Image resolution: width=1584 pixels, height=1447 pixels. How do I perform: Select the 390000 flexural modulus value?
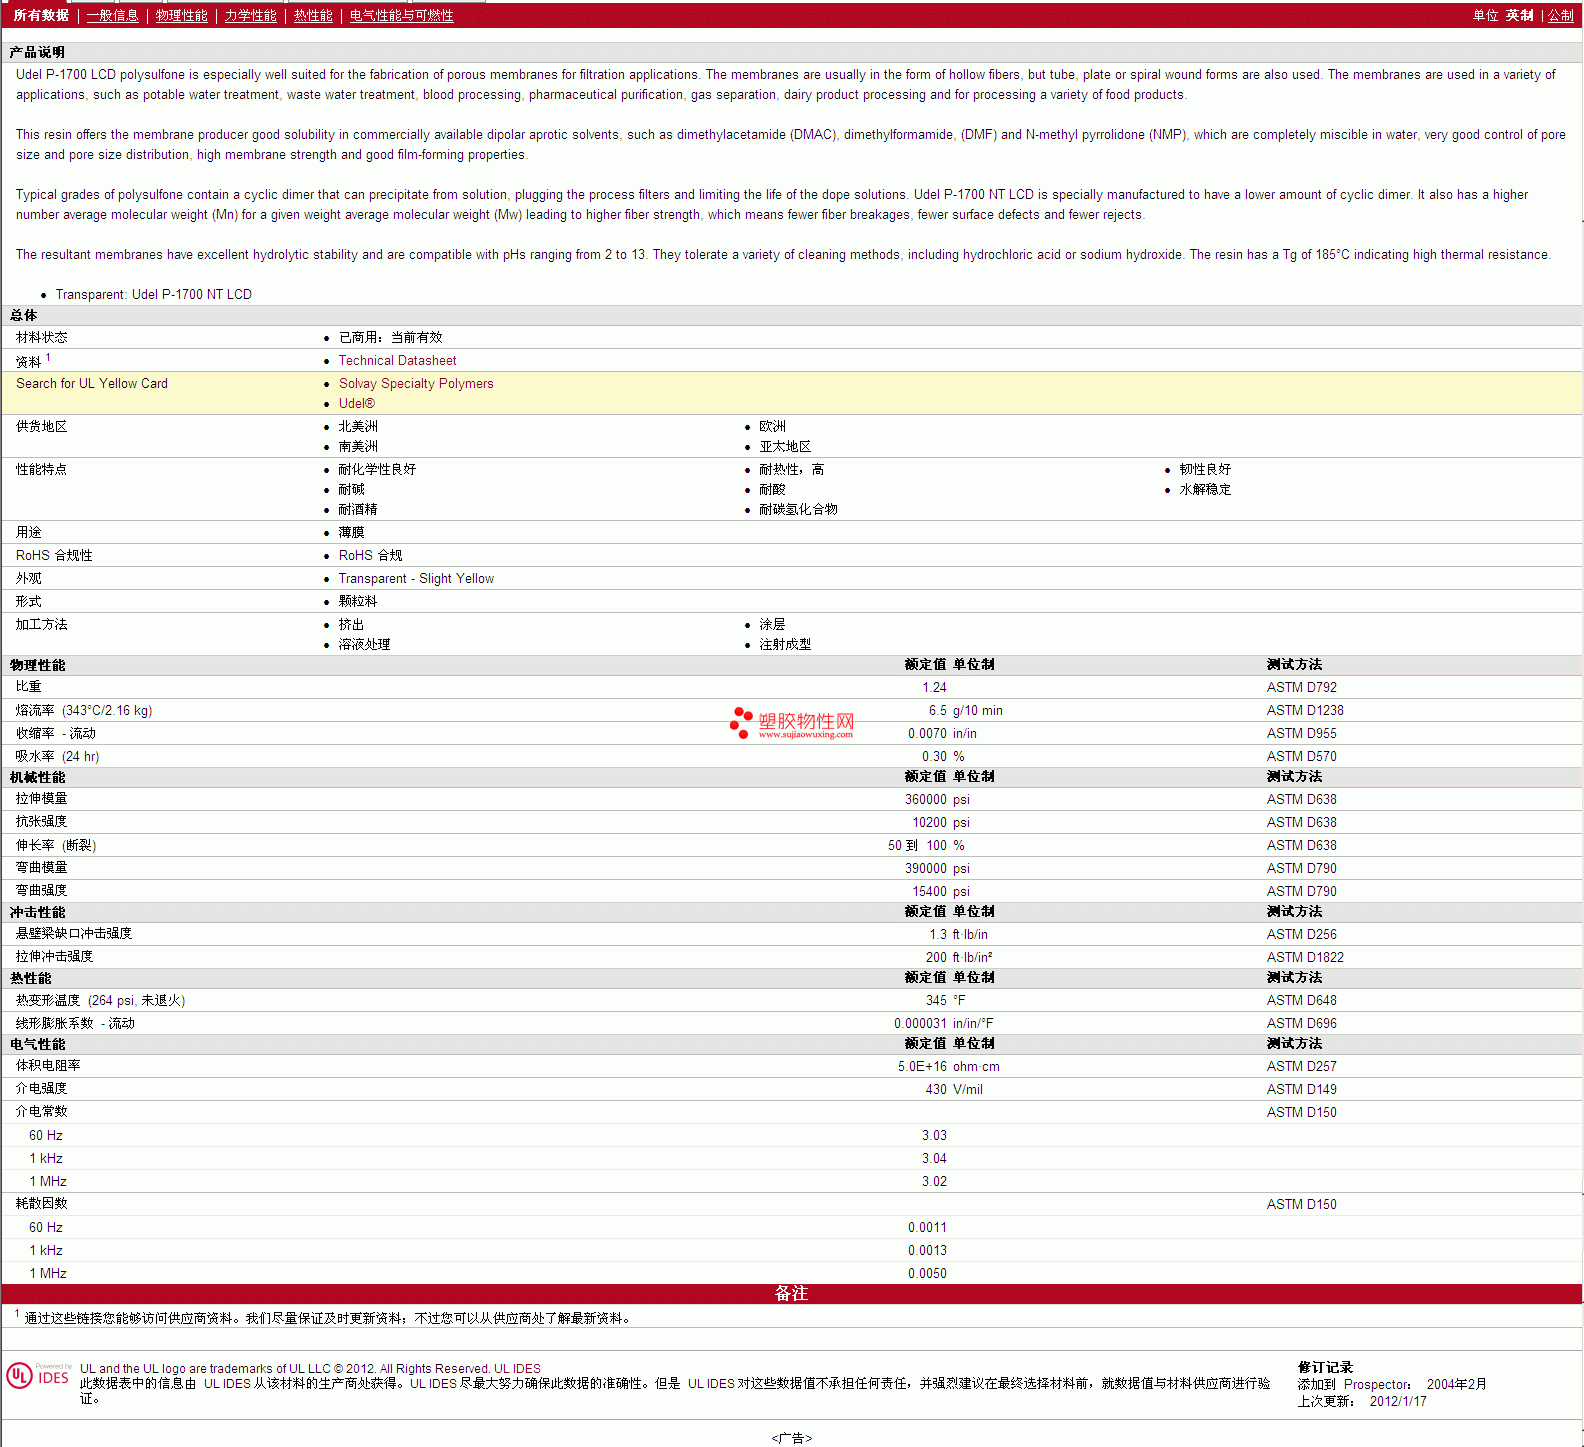925,868
